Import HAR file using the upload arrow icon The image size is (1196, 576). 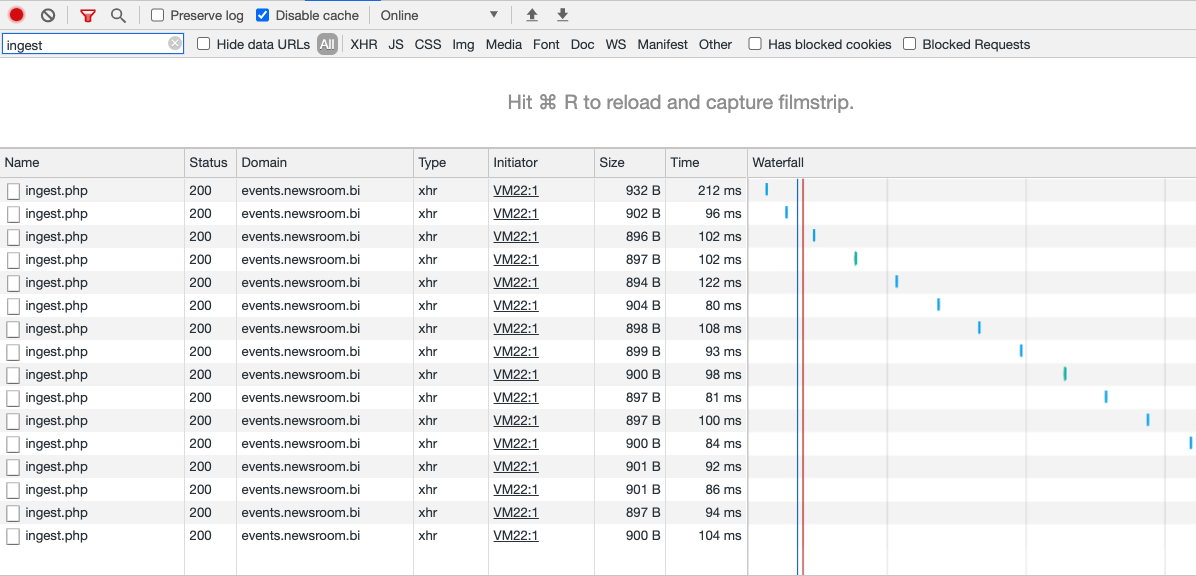[531, 15]
